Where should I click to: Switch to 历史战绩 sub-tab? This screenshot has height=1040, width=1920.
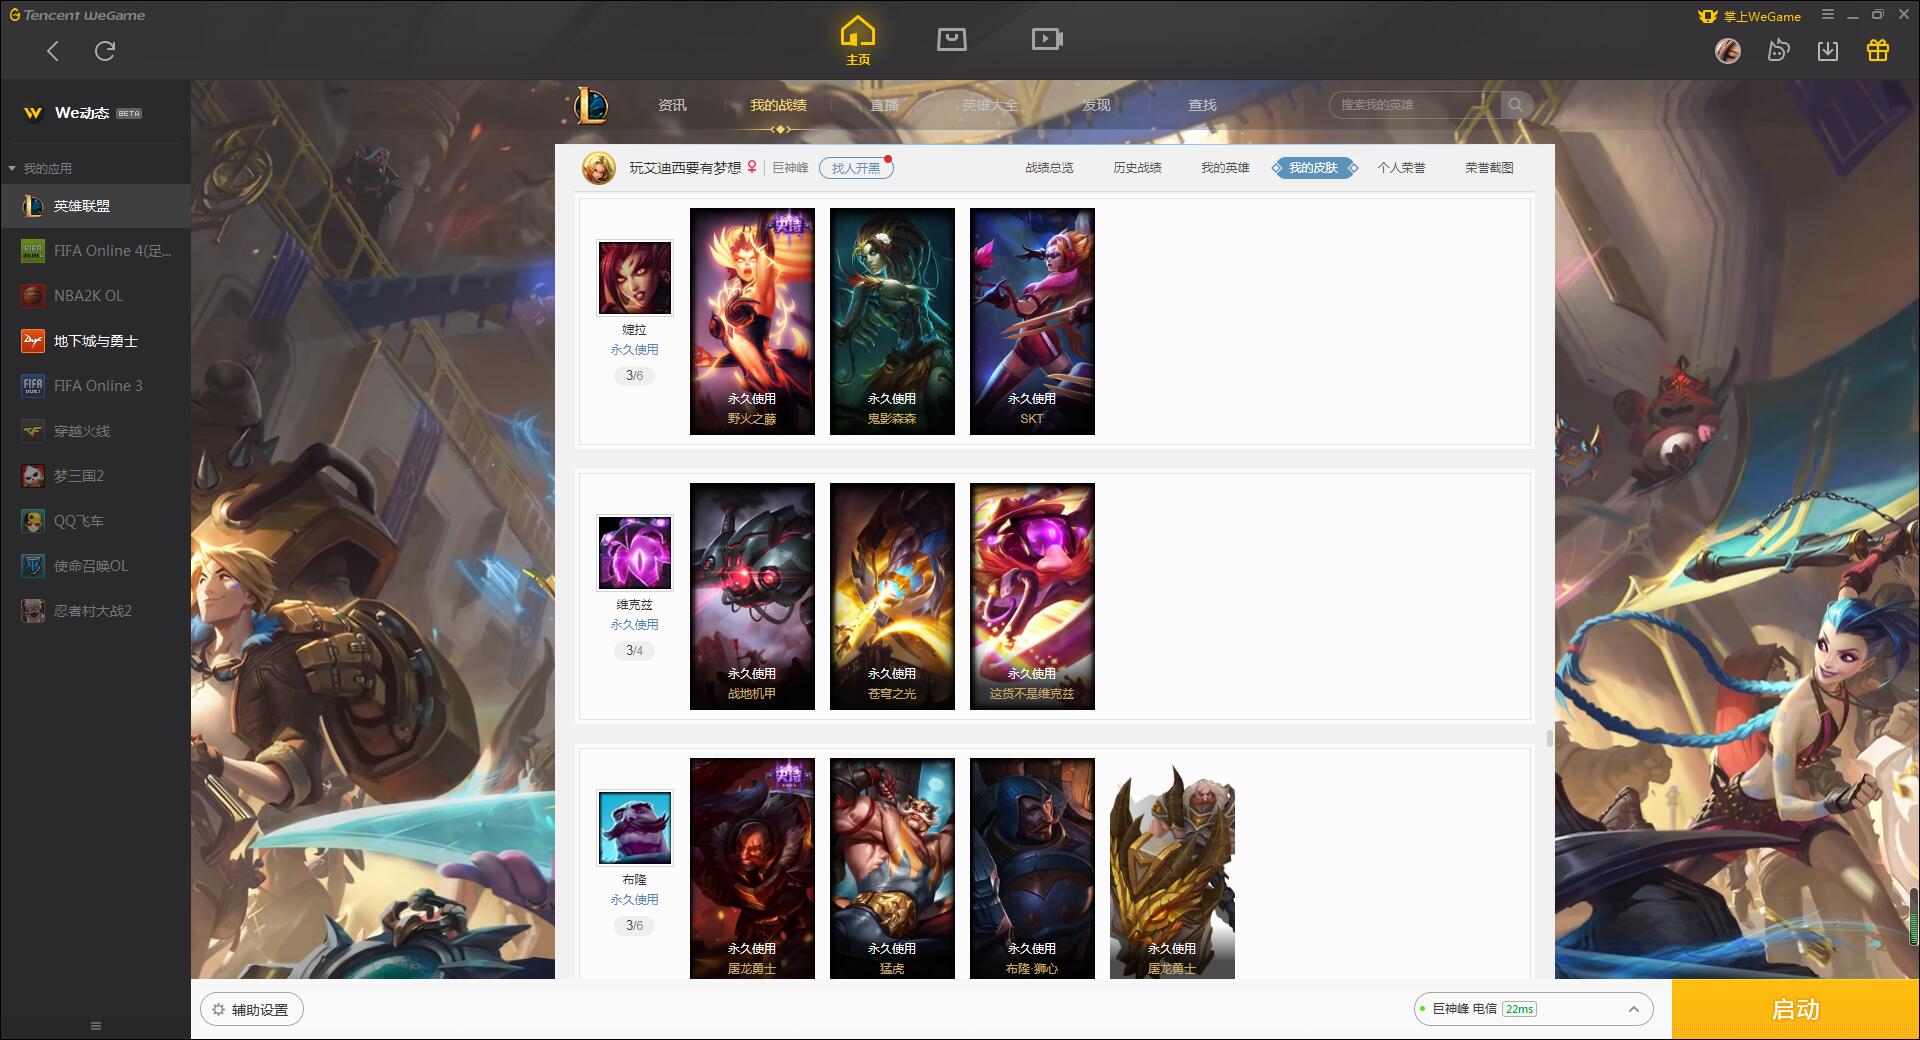tap(1137, 168)
